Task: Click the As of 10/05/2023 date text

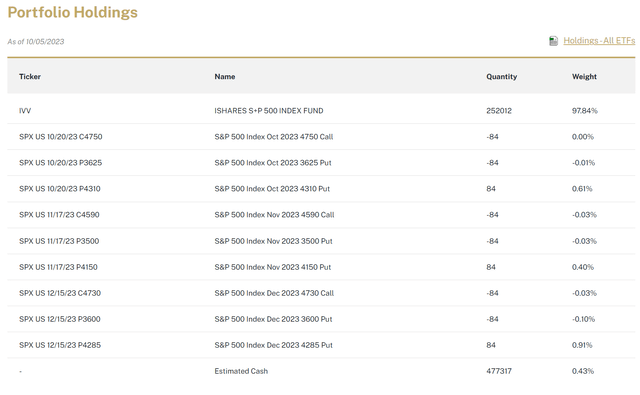Action: (36, 42)
